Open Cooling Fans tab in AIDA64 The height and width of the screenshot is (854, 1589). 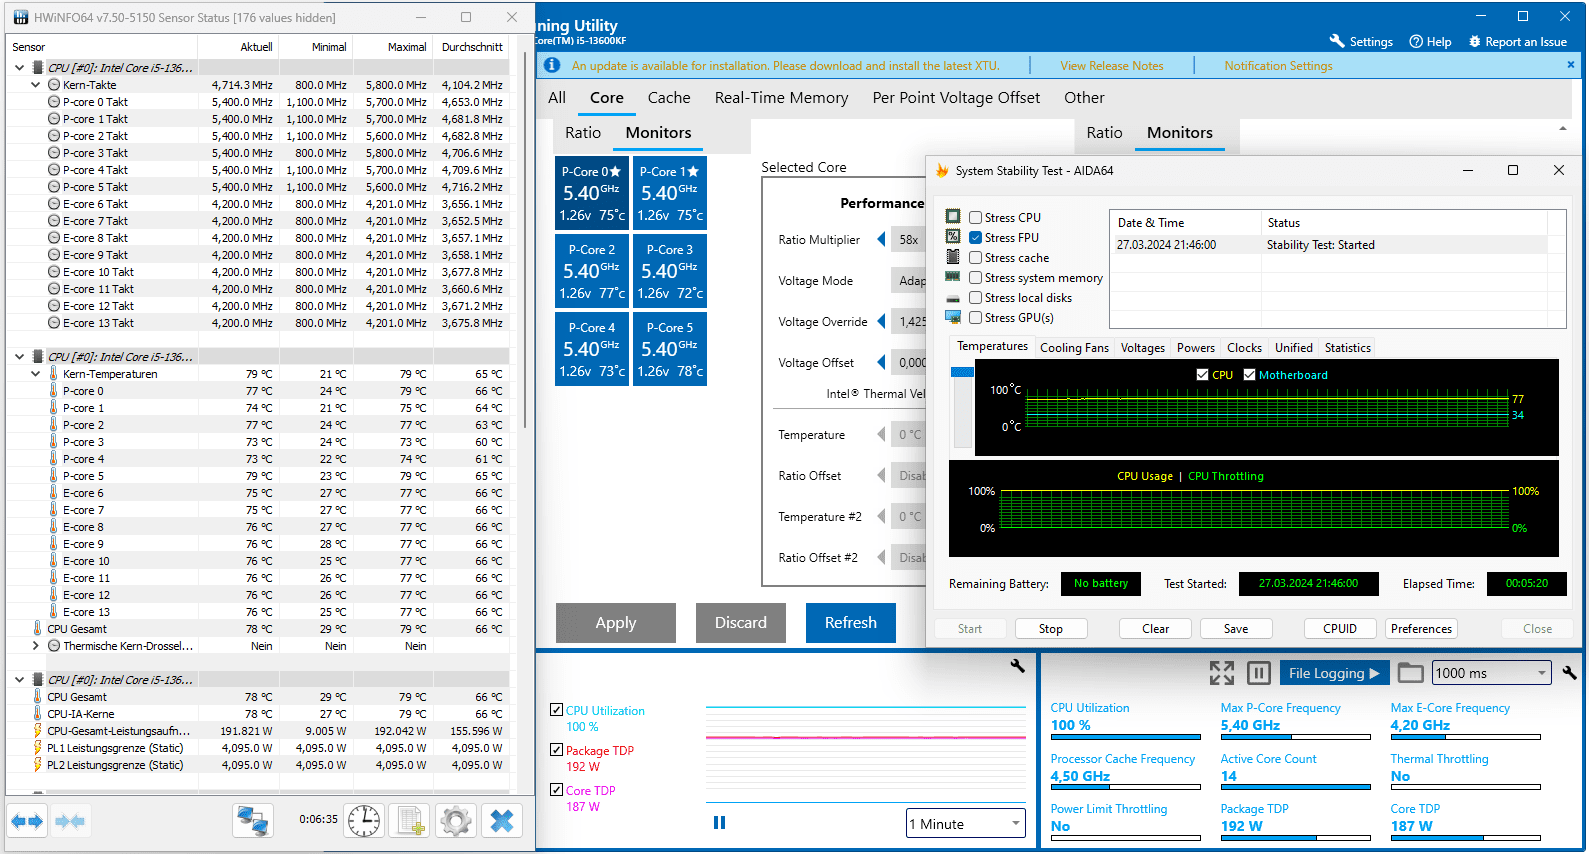tap(1074, 347)
